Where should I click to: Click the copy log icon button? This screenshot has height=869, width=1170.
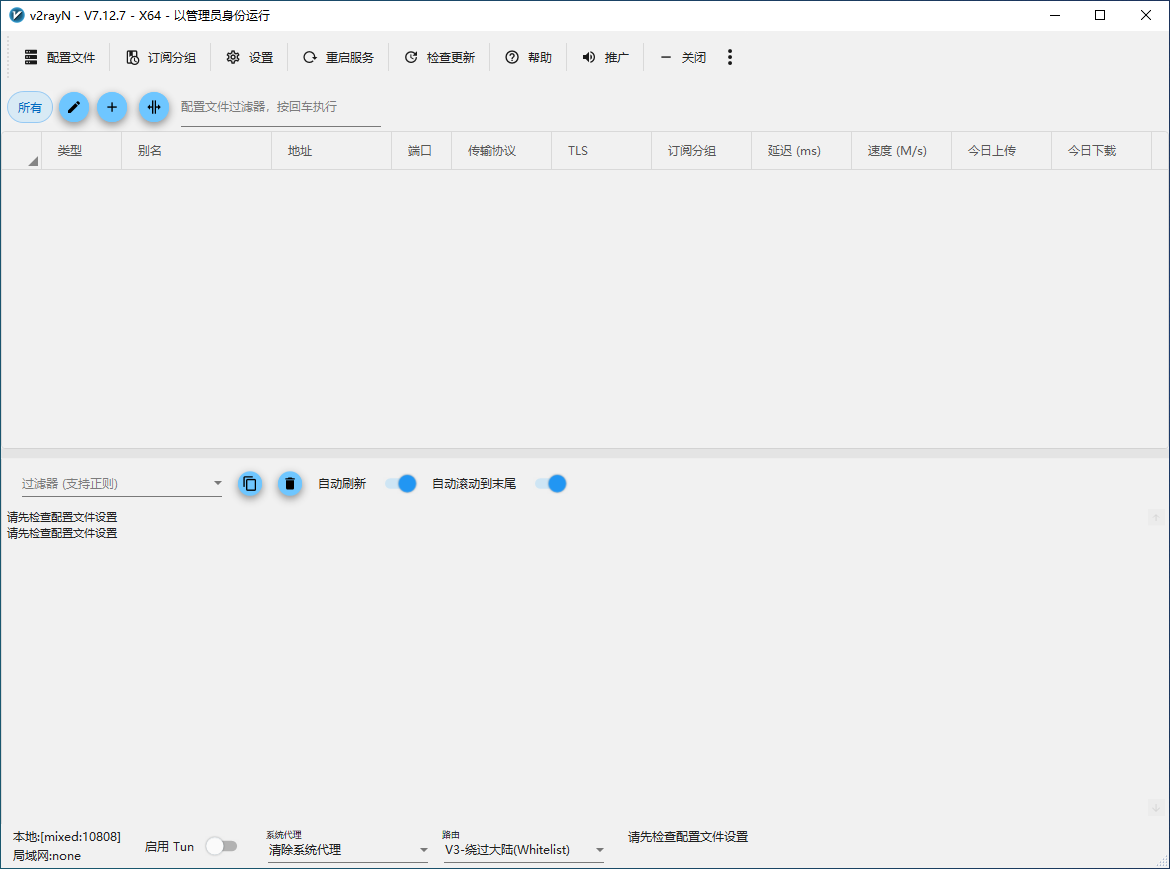click(250, 484)
